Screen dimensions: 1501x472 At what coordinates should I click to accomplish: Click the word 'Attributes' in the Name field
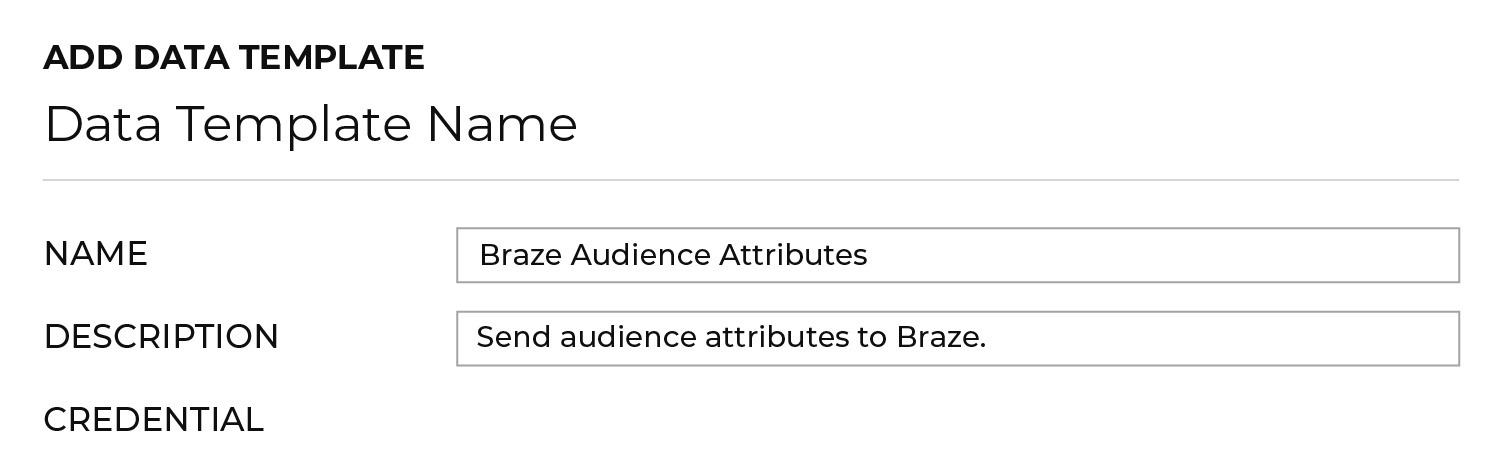point(793,256)
